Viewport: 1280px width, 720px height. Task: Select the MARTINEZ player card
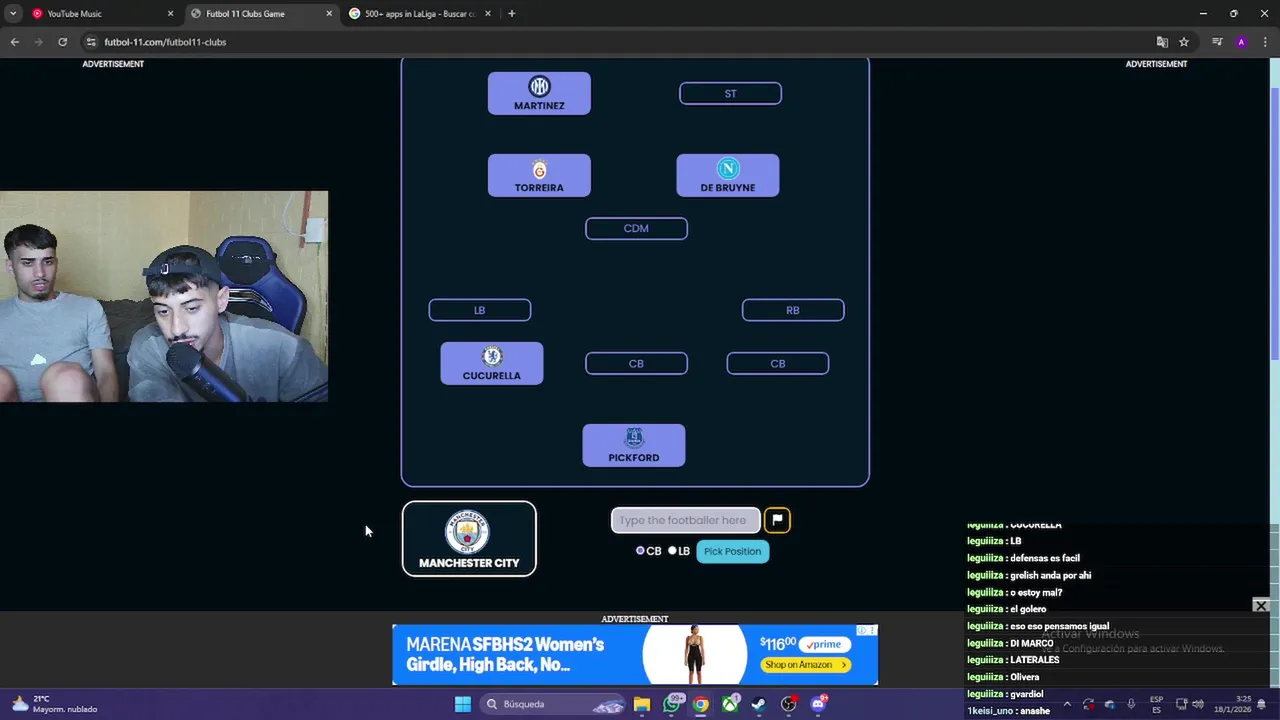[539, 93]
